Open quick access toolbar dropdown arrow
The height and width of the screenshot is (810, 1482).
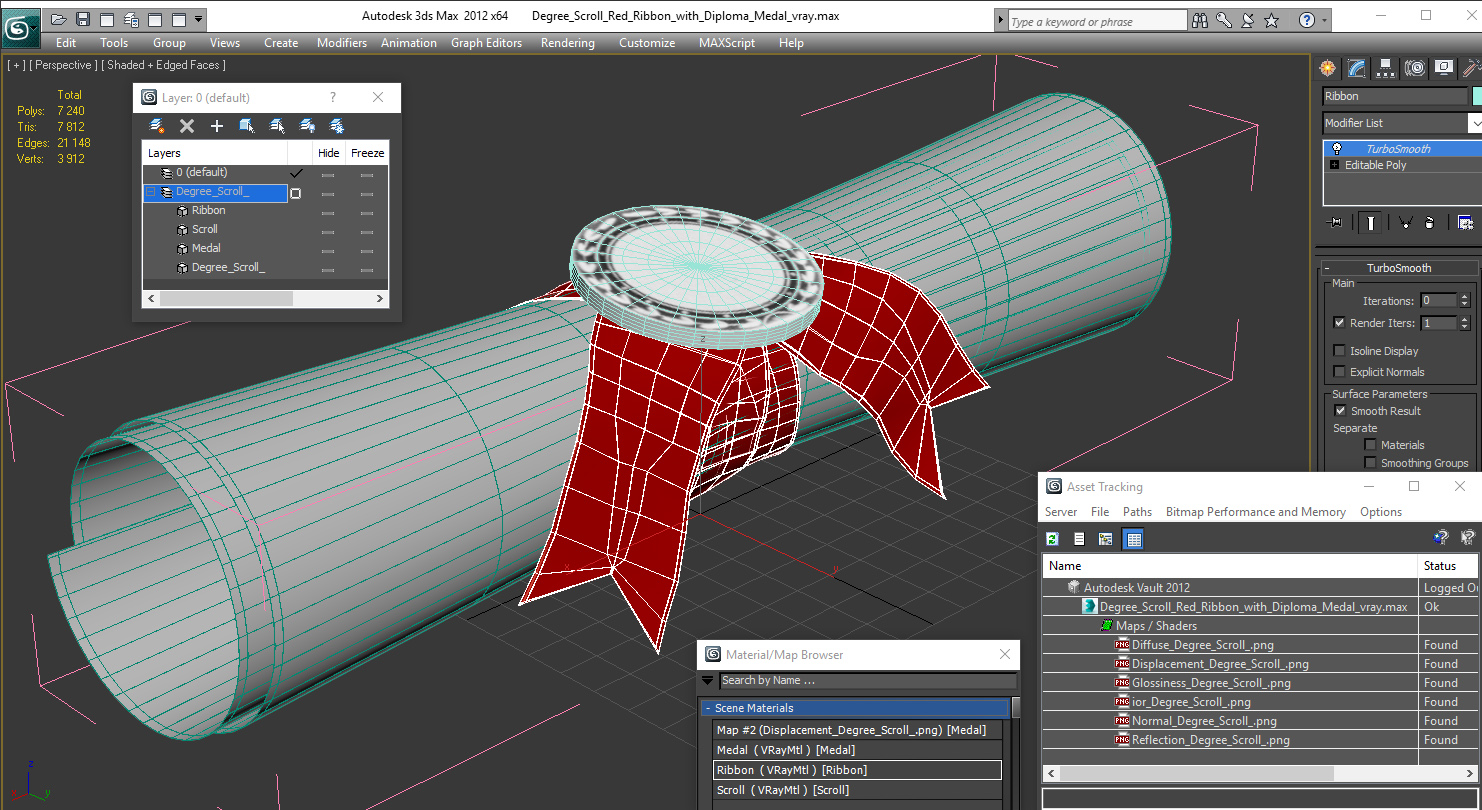[199, 19]
